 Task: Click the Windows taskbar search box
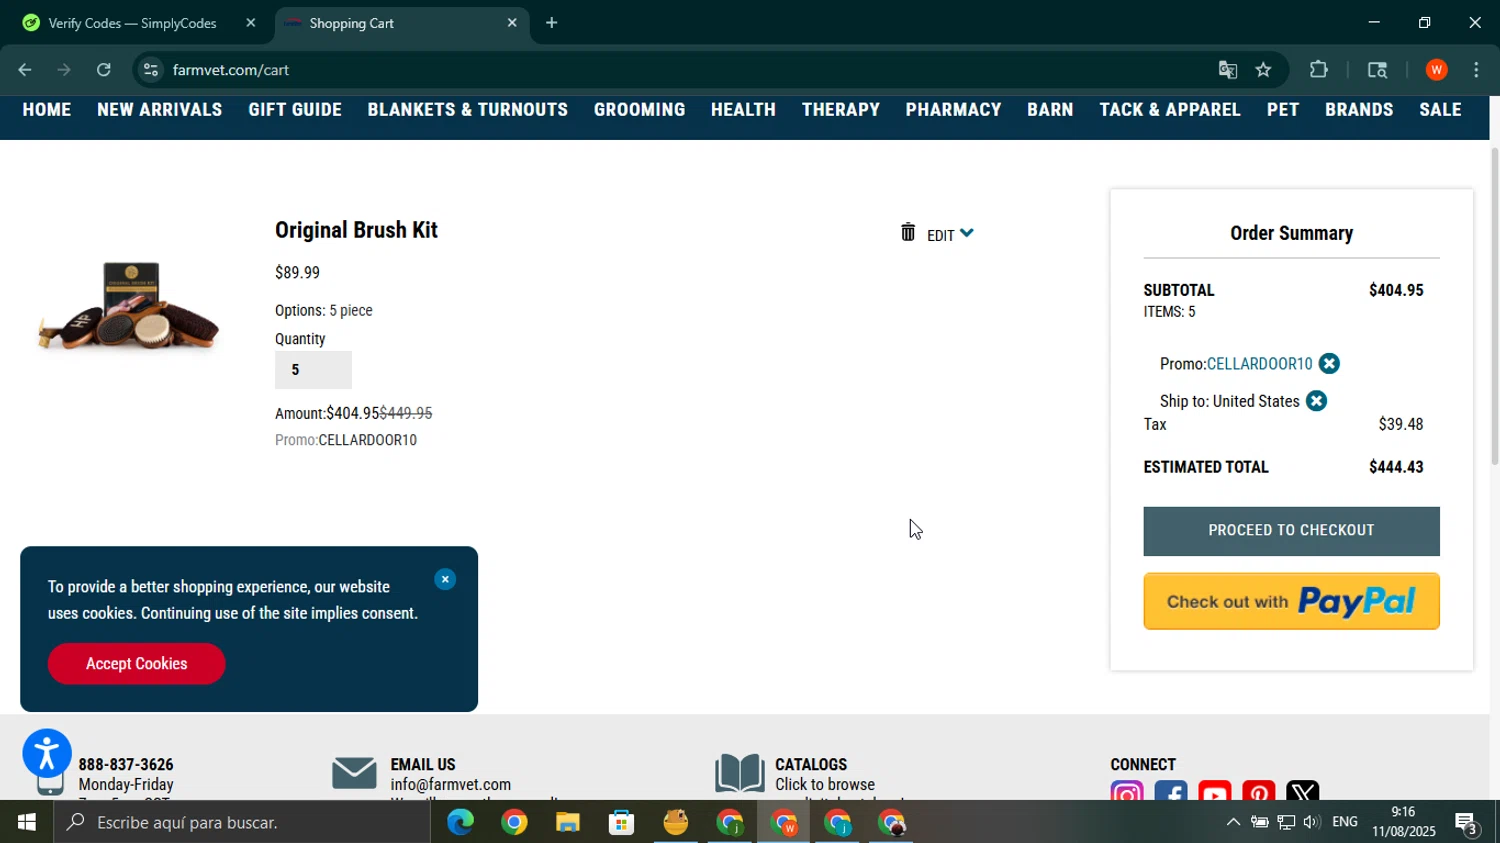(243, 823)
